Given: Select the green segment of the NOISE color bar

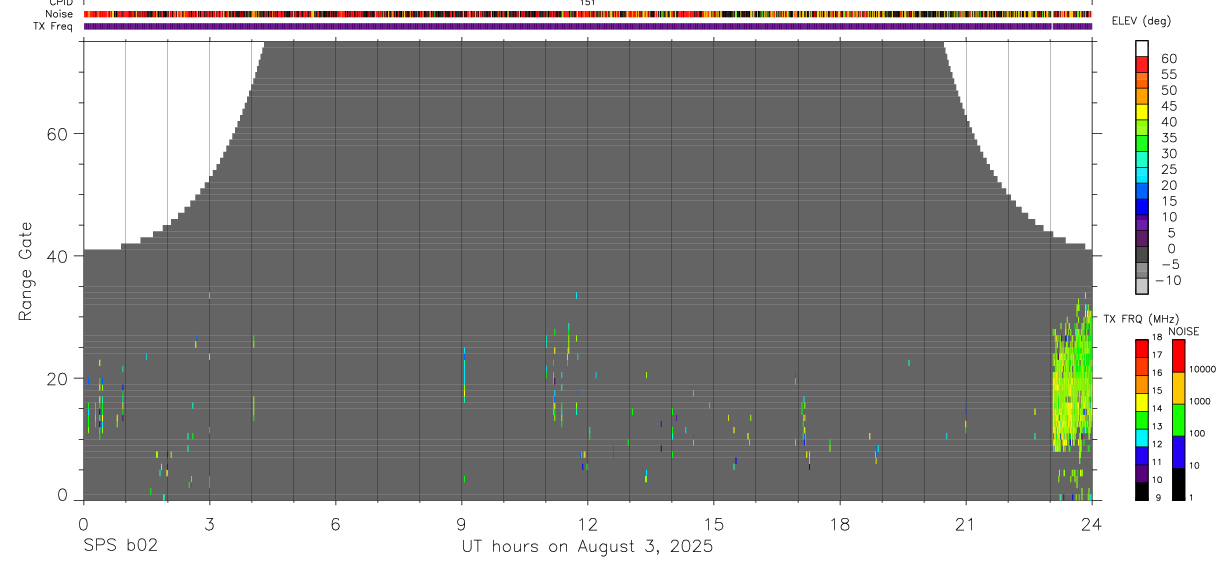Looking at the screenshot, I should [1179, 420].
